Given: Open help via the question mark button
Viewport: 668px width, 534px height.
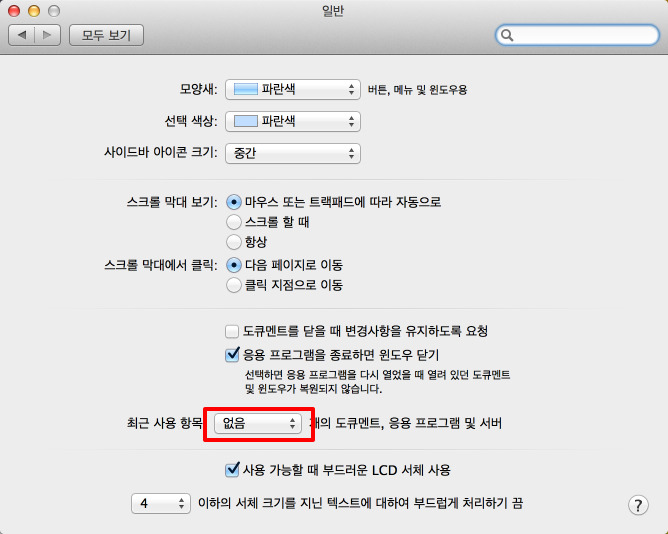Looking at the screenshot, I should click(x=638, y=505).
